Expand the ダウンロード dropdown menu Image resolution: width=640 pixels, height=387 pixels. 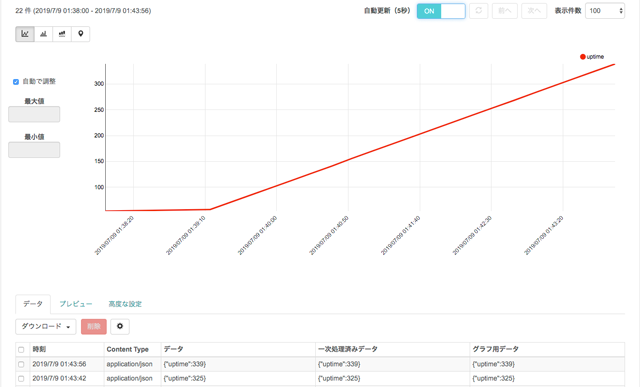coord(46,327)
